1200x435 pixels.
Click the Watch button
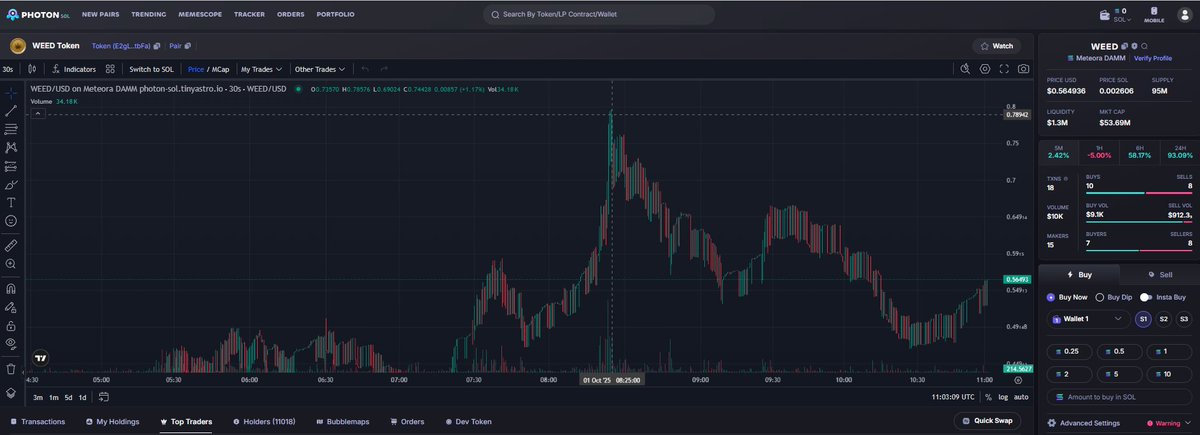(996, 46)
